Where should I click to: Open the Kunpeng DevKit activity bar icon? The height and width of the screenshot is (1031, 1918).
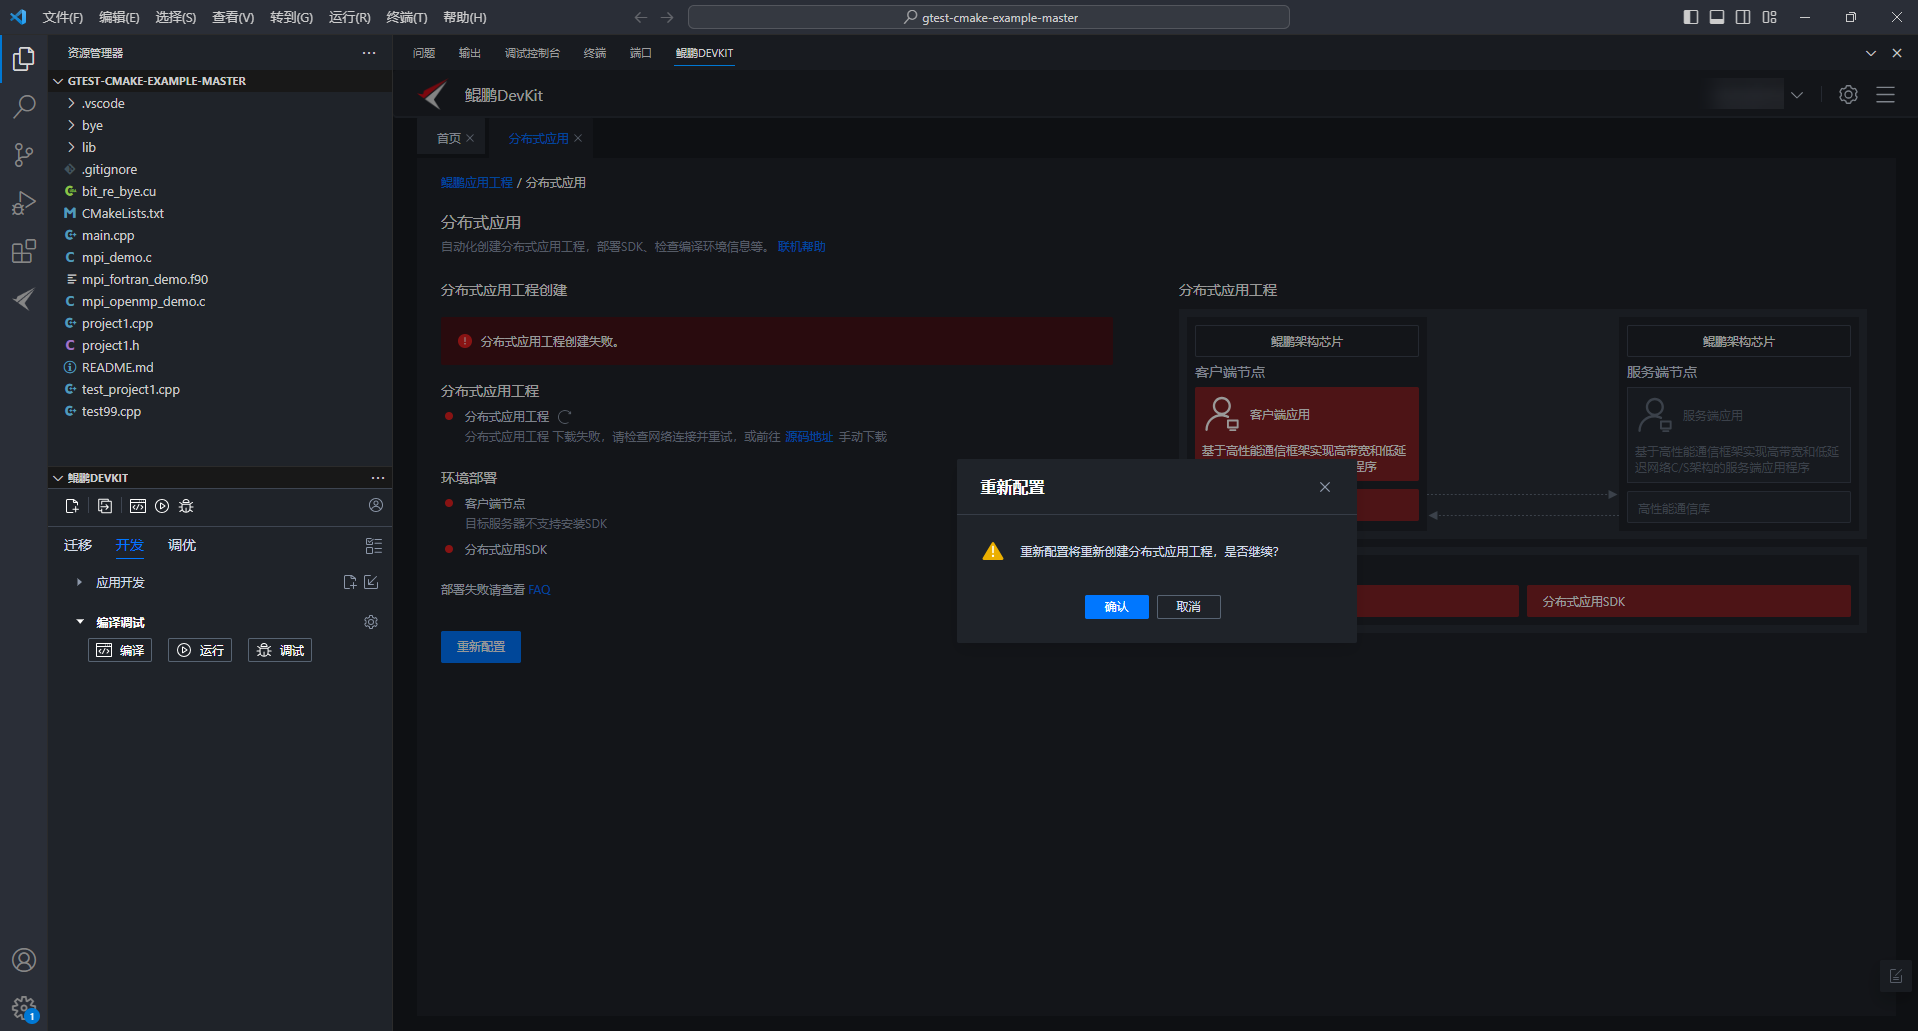coord(24,299)
